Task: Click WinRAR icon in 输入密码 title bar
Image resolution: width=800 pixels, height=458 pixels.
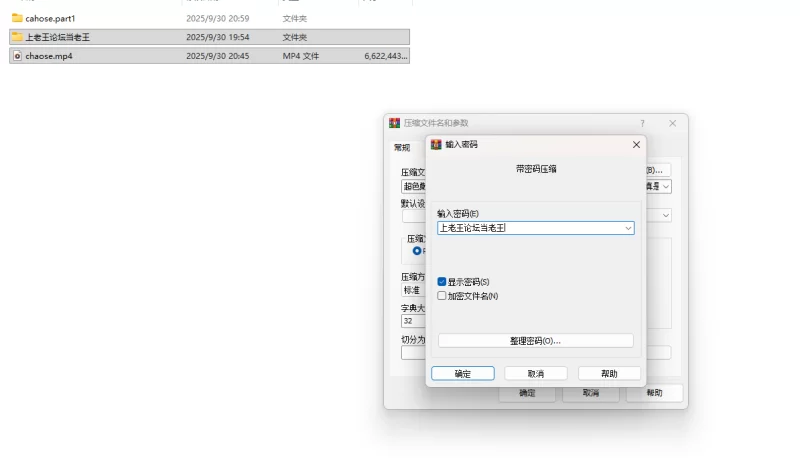Action: click(436, 144)
